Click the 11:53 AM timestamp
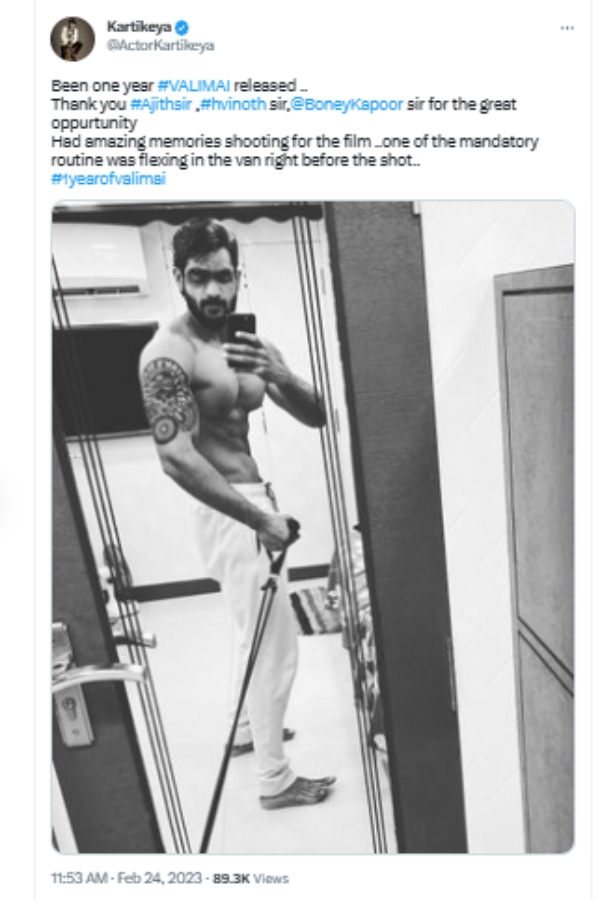The height and width of the screenshot is (900, 600). (x=78, y=878)
